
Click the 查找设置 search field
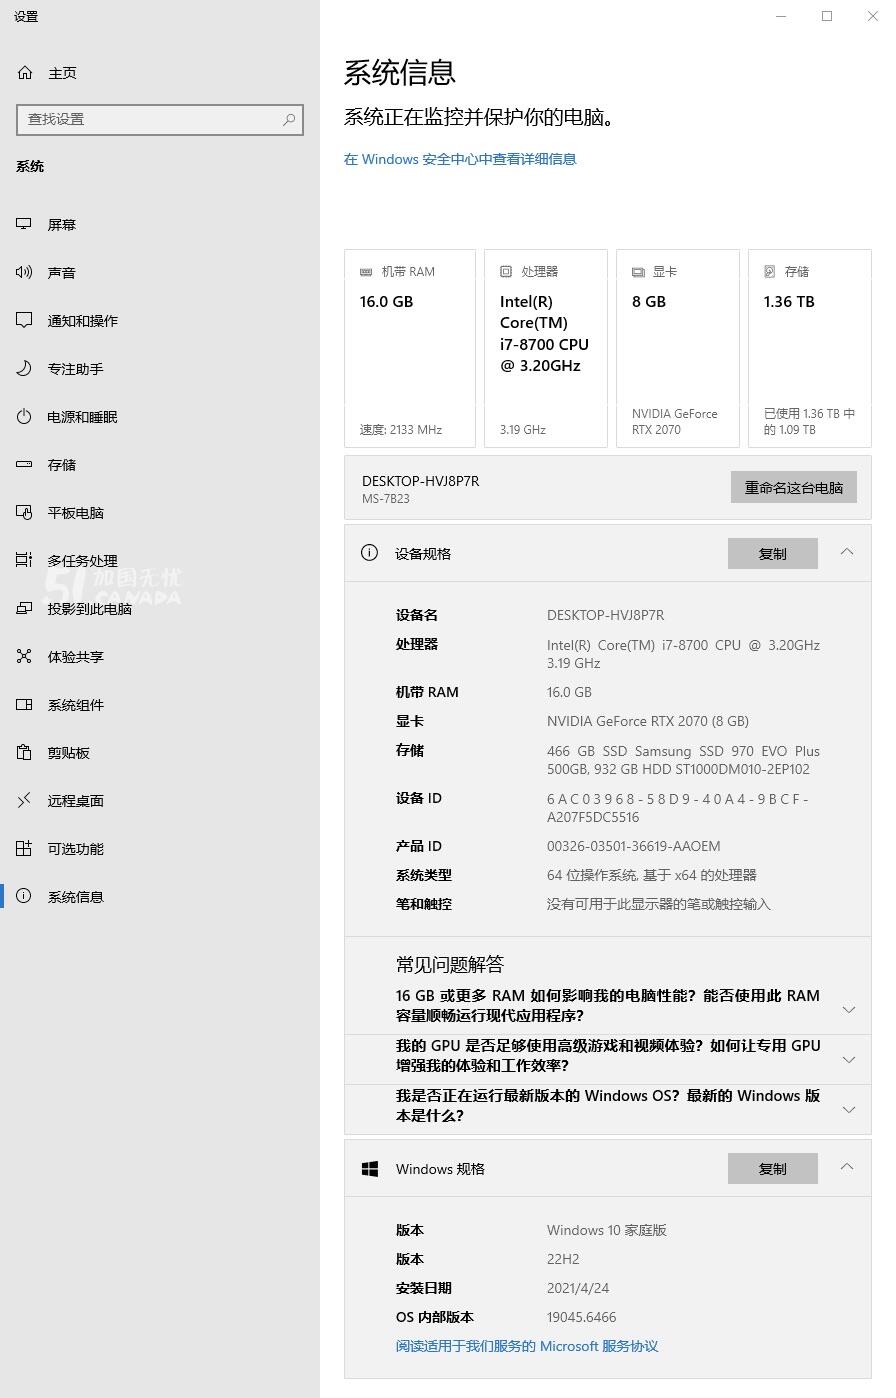(x=160, y=119)
